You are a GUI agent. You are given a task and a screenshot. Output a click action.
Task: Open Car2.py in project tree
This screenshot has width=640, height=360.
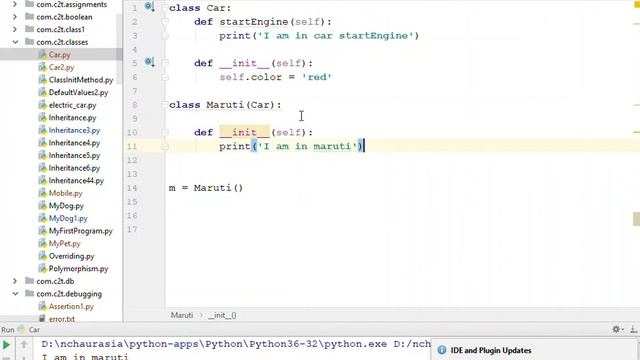(61, 67)
